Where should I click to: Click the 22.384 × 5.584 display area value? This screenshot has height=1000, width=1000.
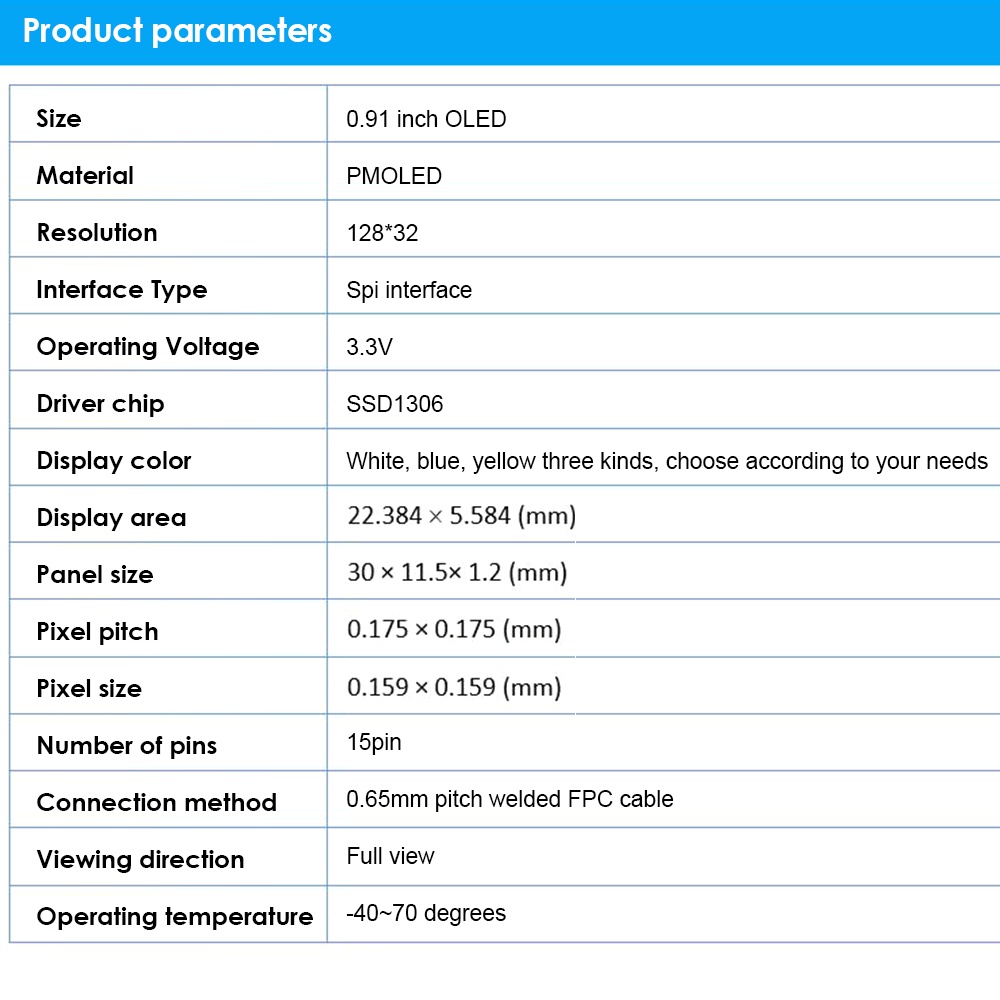pos(461,516)
